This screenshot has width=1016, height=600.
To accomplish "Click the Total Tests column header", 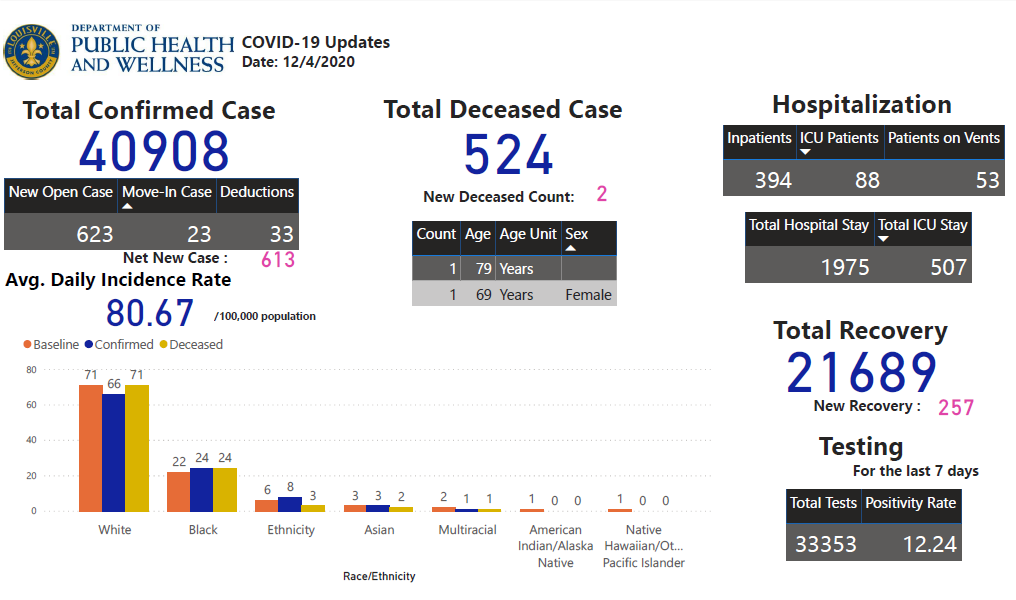I will [823, 504].
